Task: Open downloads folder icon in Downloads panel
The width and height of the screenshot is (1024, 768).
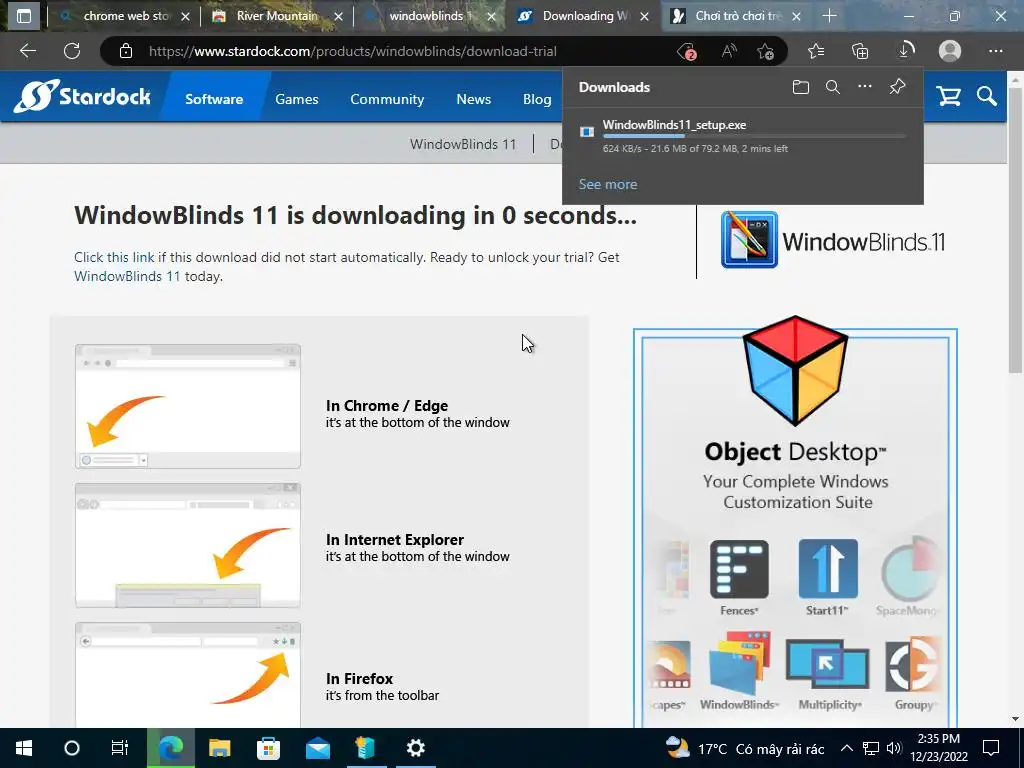Action: (801, 87)
